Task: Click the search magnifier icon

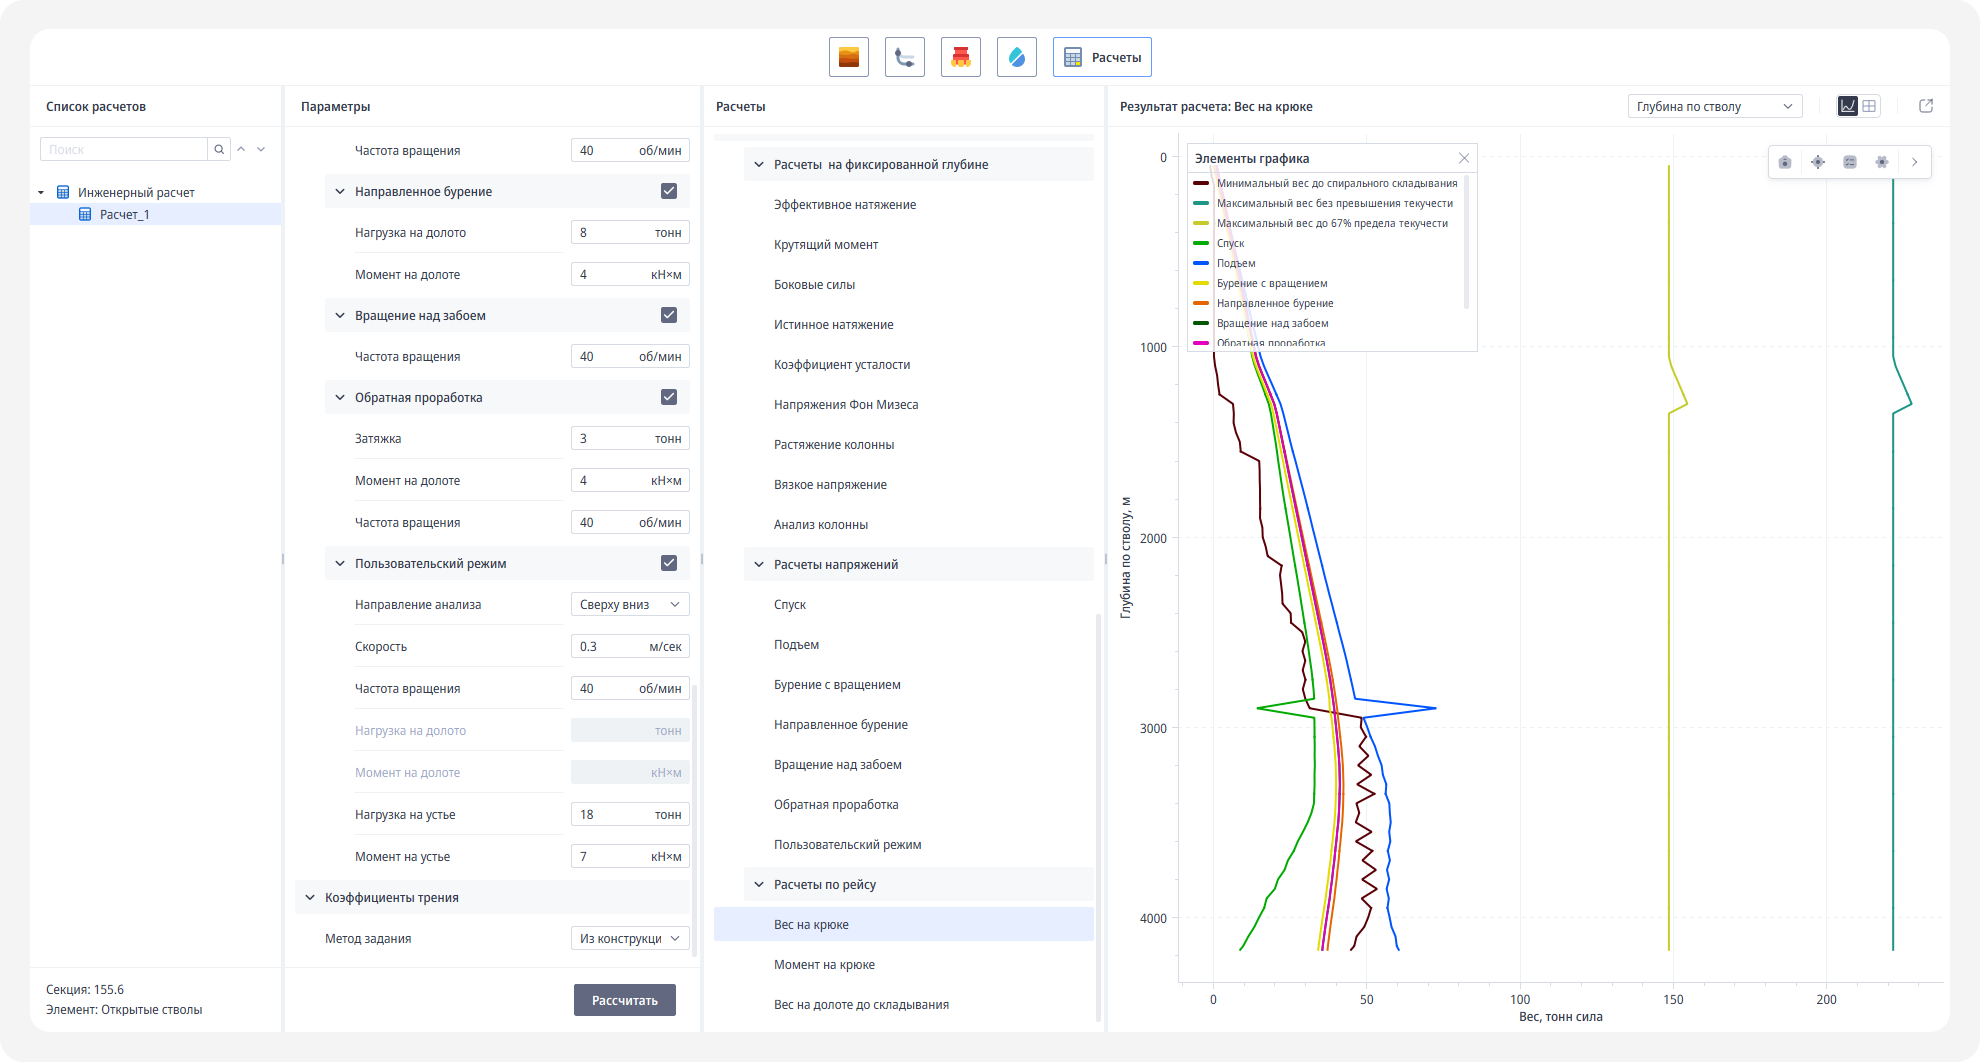Action: pos(219,149)
